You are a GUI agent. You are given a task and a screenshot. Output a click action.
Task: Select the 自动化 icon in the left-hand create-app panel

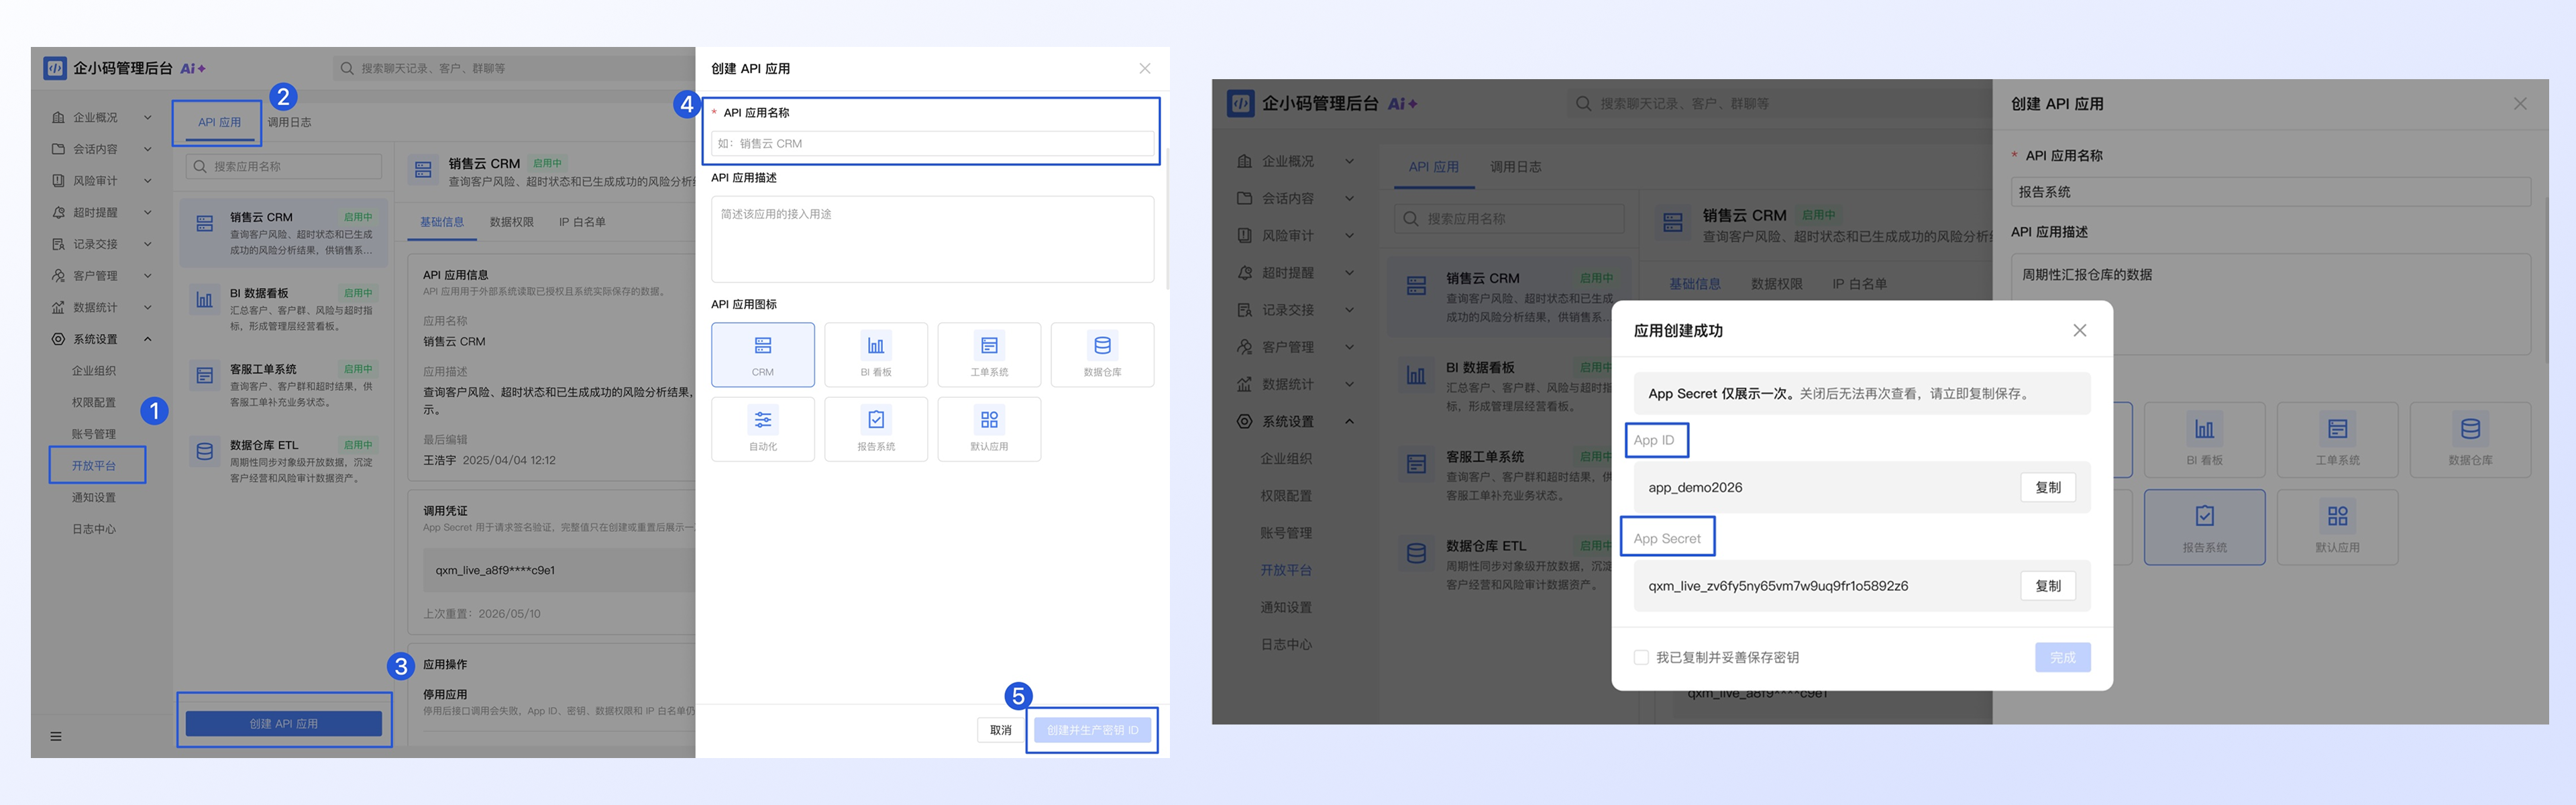coord(762,429)
